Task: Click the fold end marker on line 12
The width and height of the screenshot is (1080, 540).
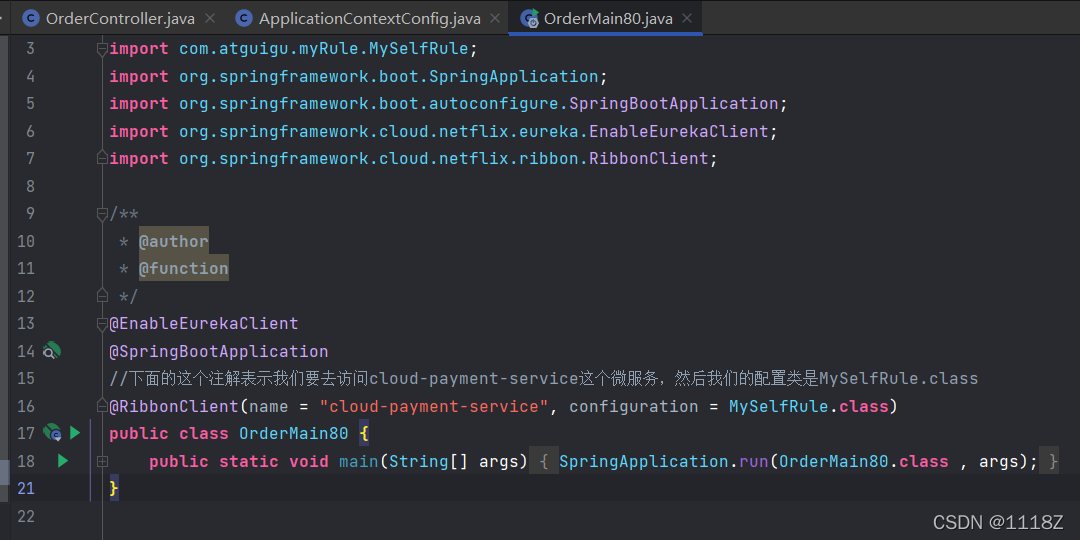Action: coord(102,296)
